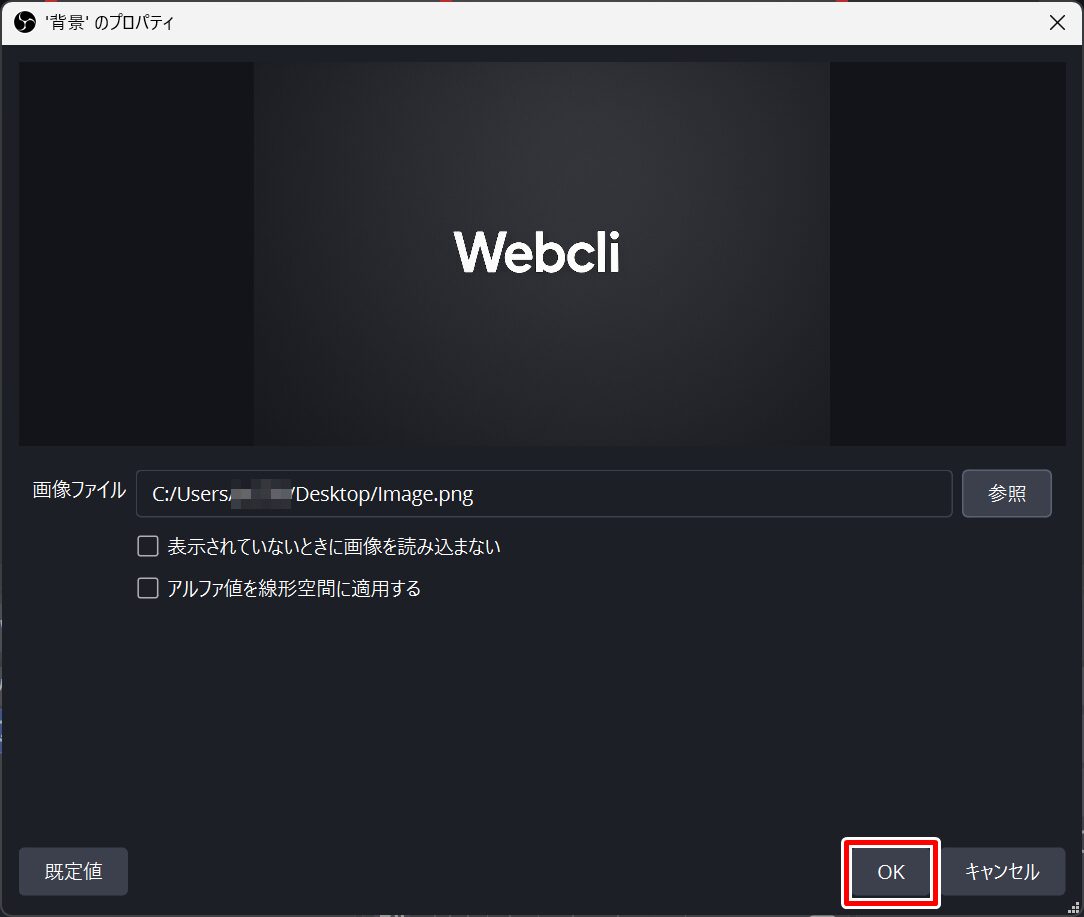Click the '背景' のプロパティ title text
The image size is (1084, 917).
[109, 23]
